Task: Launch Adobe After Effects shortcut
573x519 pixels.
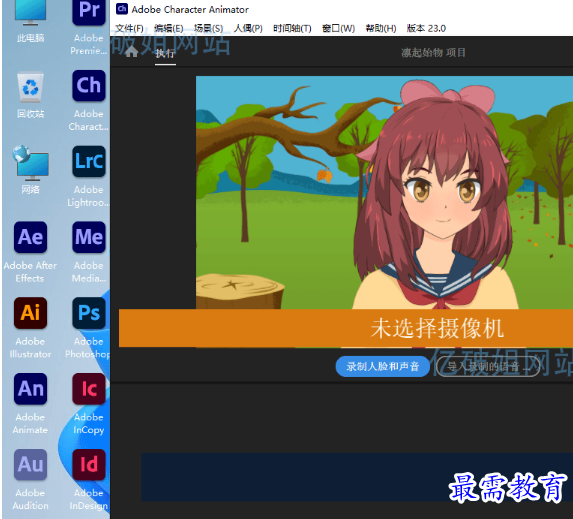Action: 30,252
